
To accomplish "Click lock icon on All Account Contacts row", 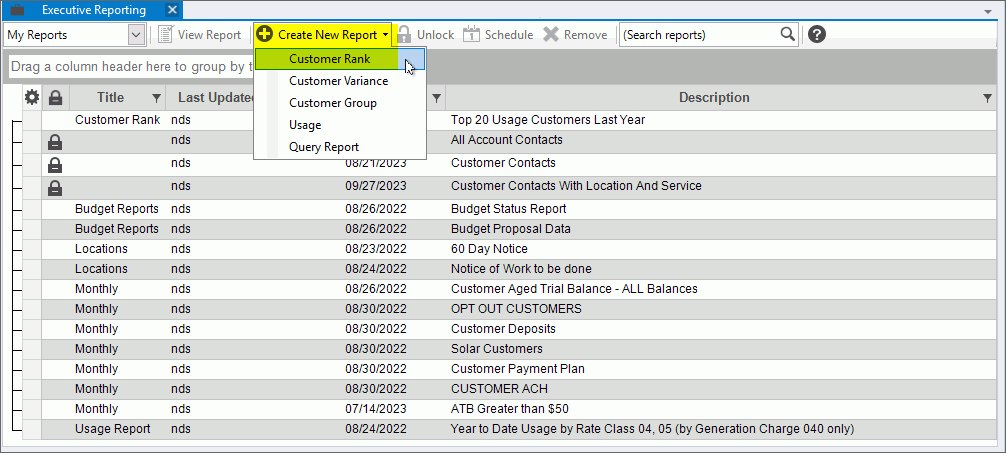I will 55,142.
